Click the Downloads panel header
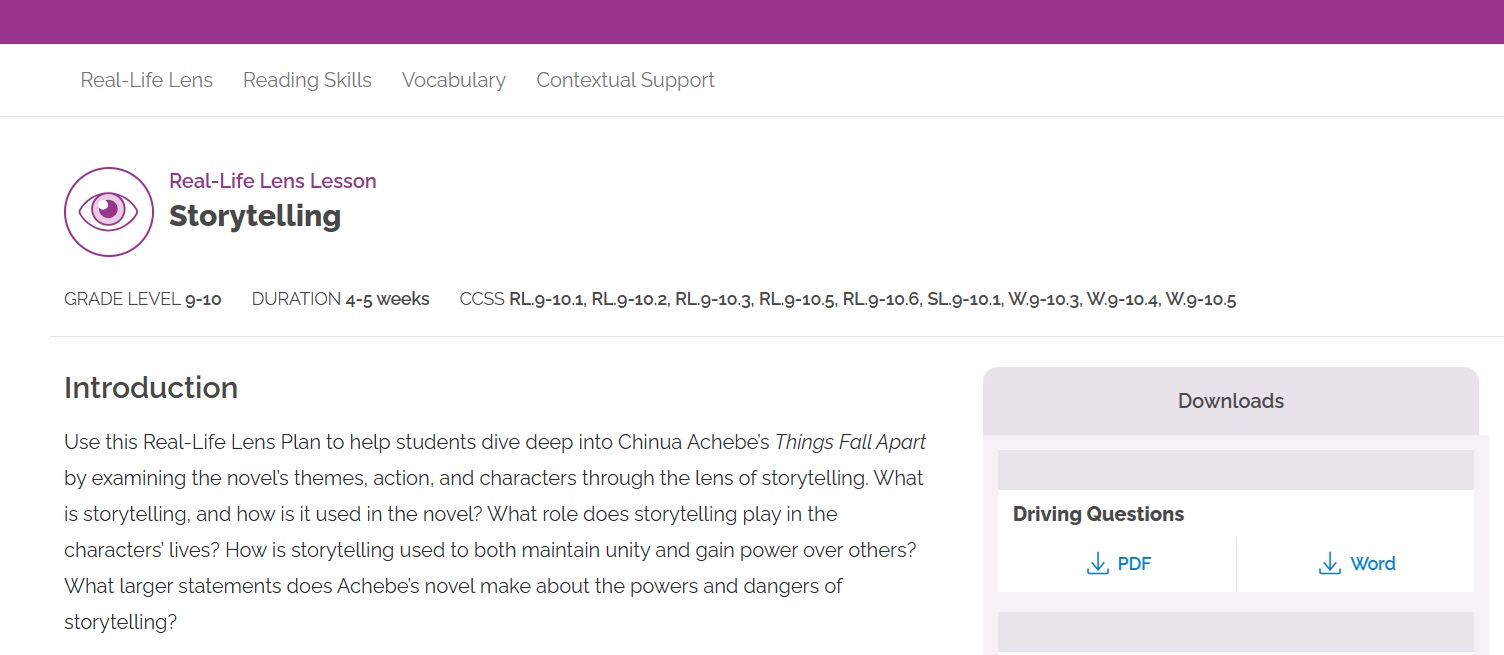The height and width of the screenshot is (655, 1504). tap(1230, 401)
